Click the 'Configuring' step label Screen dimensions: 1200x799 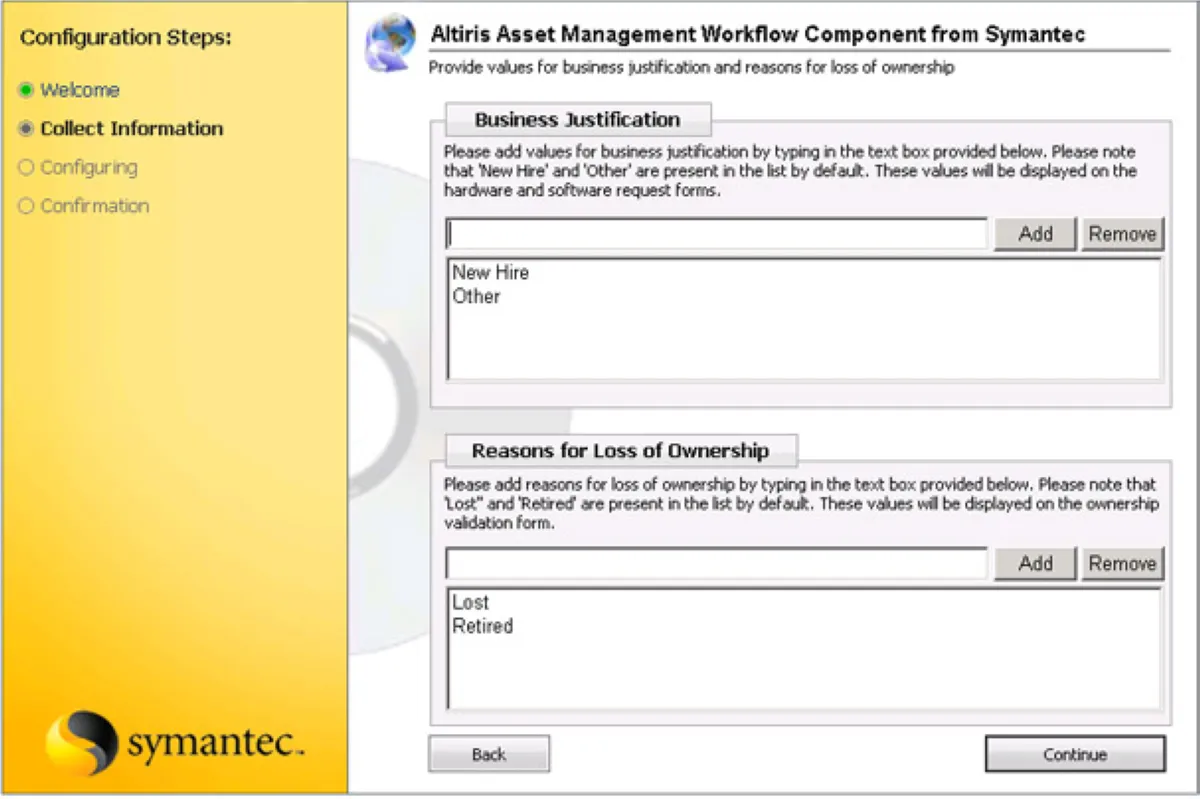pyautogui.click(x=89, y=168)
